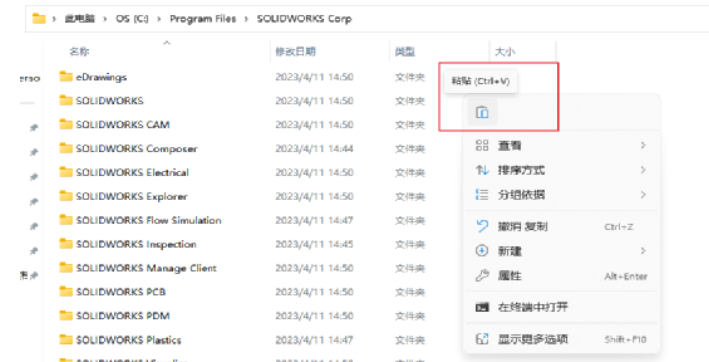709x362 pixels.
Task: Click the expand icon beside 显示更多选项
Action: coord(482,339)
